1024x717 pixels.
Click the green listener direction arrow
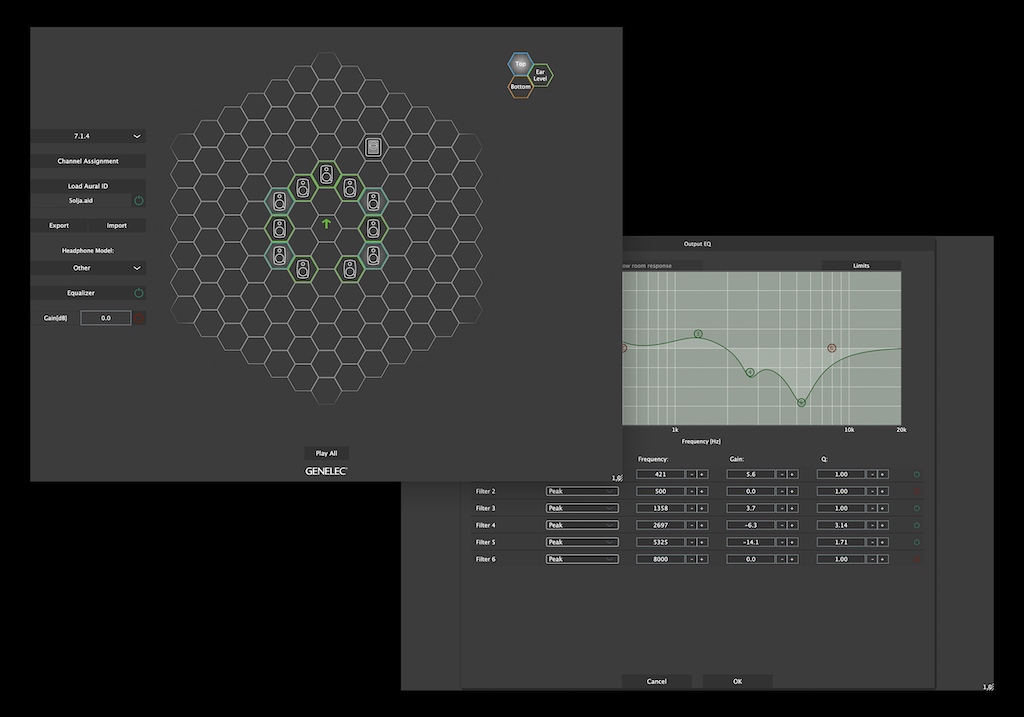click(x=326, y=223)
